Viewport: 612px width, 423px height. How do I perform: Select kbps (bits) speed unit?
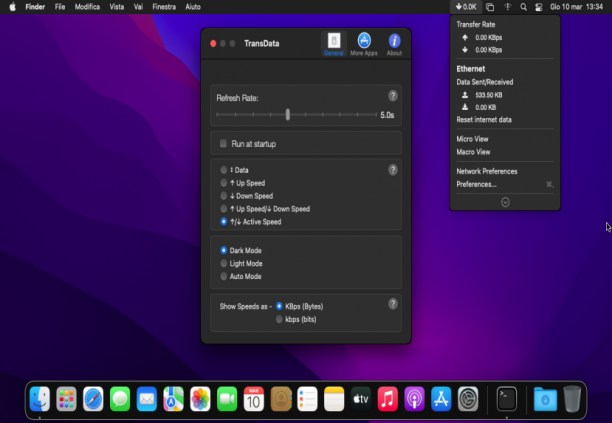click(279, 319)
